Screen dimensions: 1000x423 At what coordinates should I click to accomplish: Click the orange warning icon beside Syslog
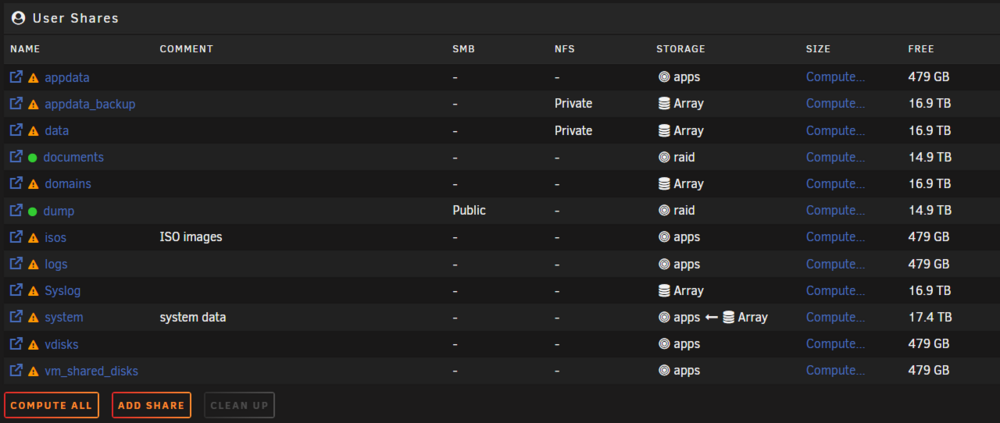(33, 292)
